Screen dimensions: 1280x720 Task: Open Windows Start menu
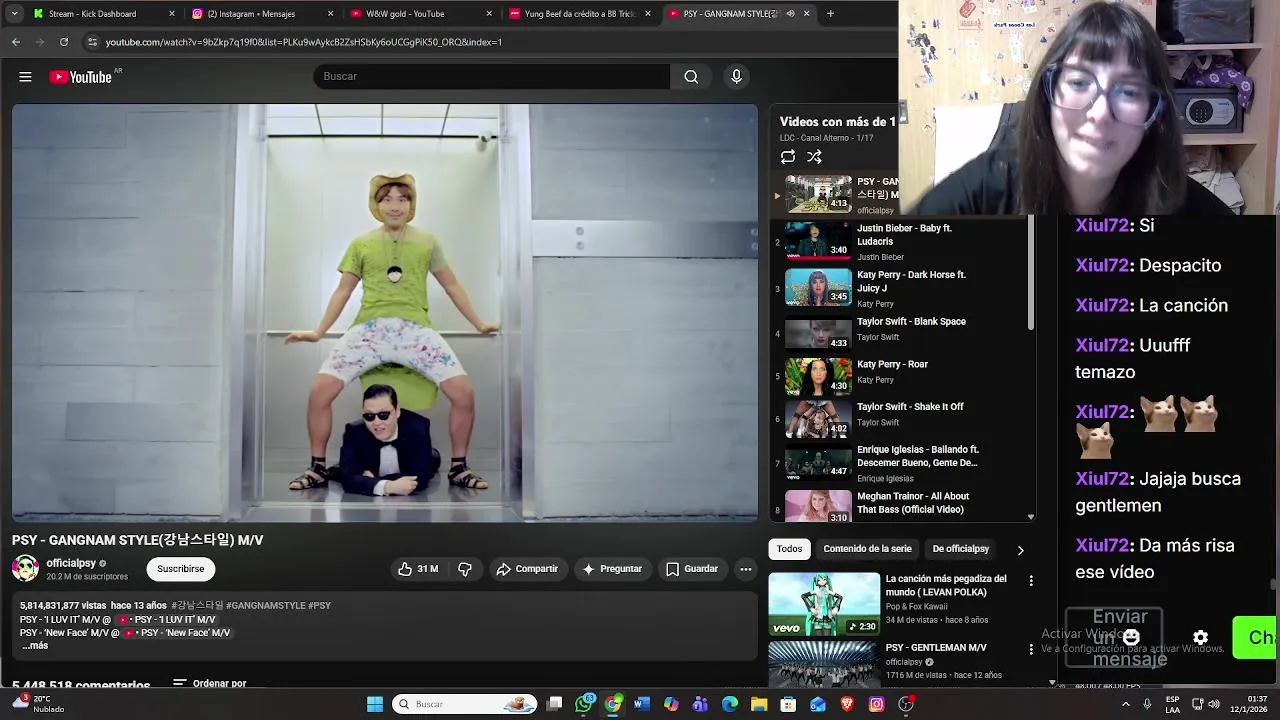(x=375, y=704)
